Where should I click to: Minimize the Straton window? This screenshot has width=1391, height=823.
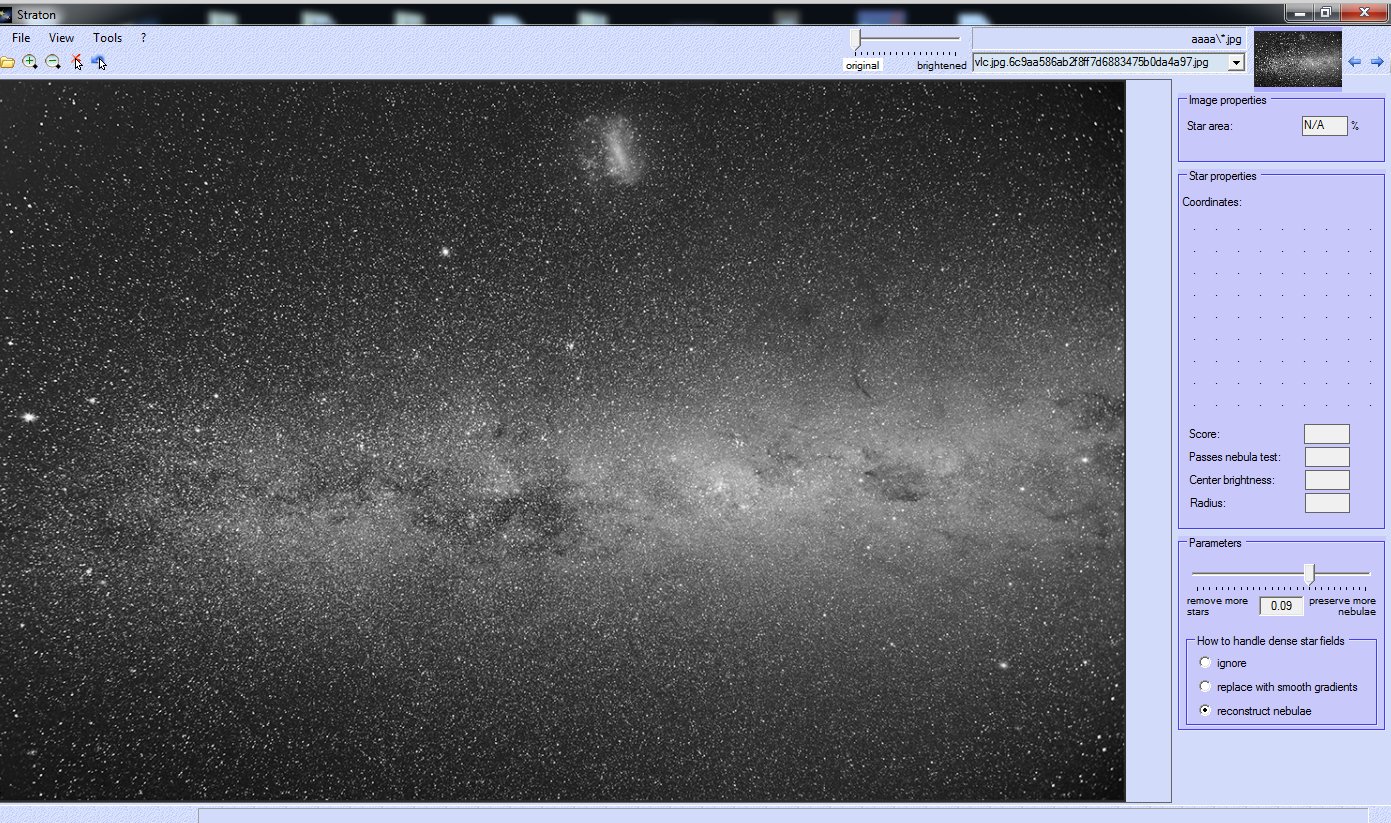tap(1300, 12)
